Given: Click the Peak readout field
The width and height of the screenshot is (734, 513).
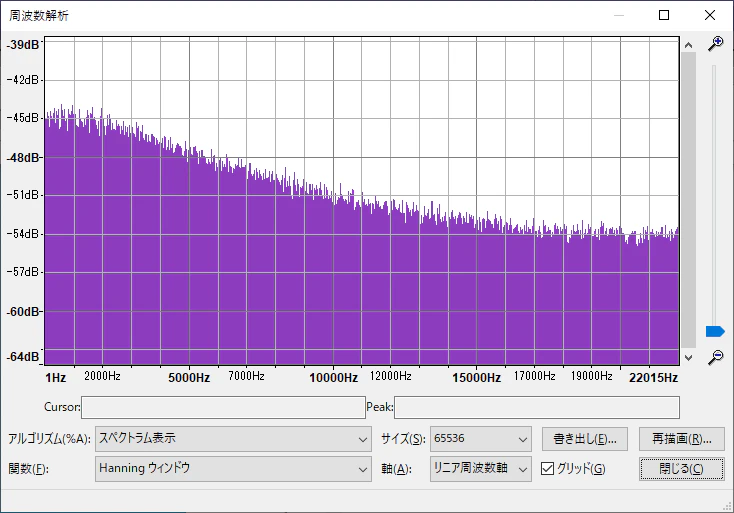Looking at the screenshot, I should coord(537,407).
